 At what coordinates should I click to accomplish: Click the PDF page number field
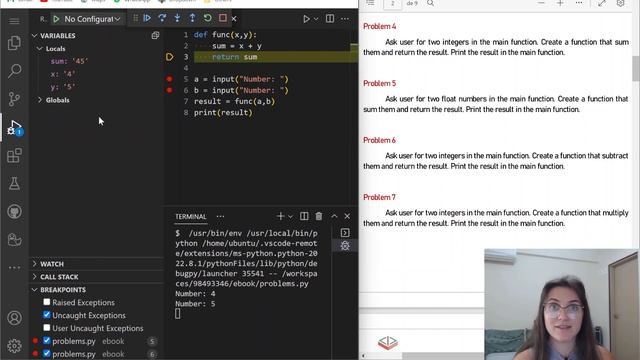pyautogui.click(x=393, y=3)
